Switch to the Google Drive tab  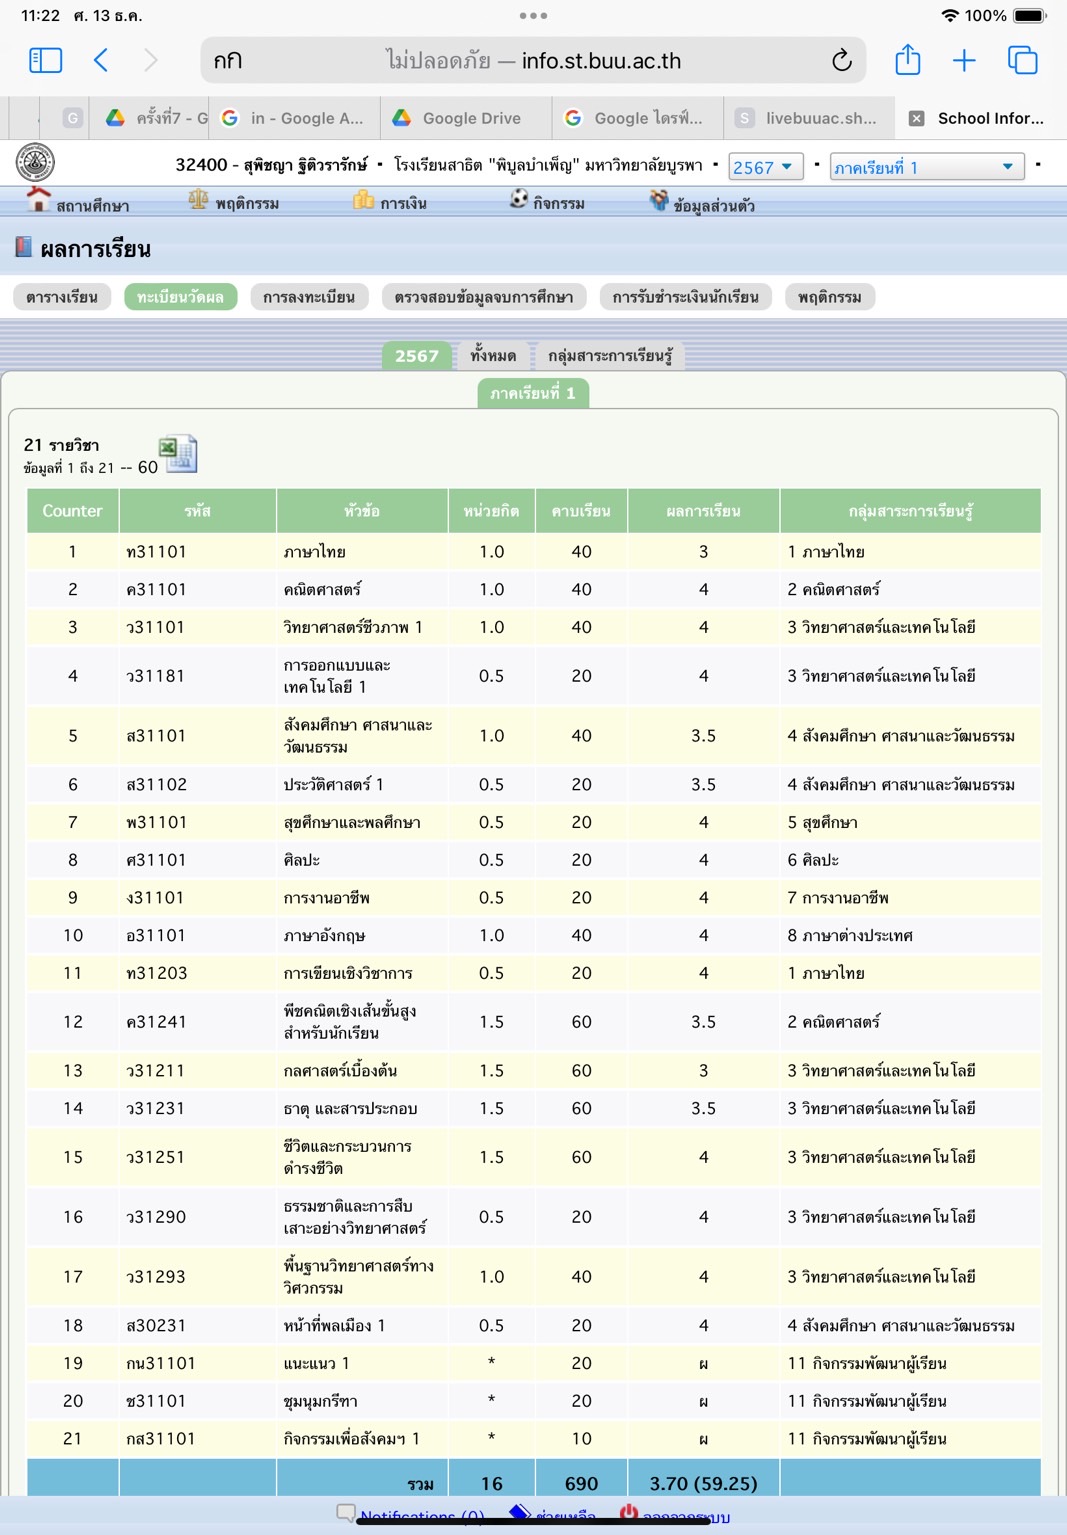click(x=465, y=118)
